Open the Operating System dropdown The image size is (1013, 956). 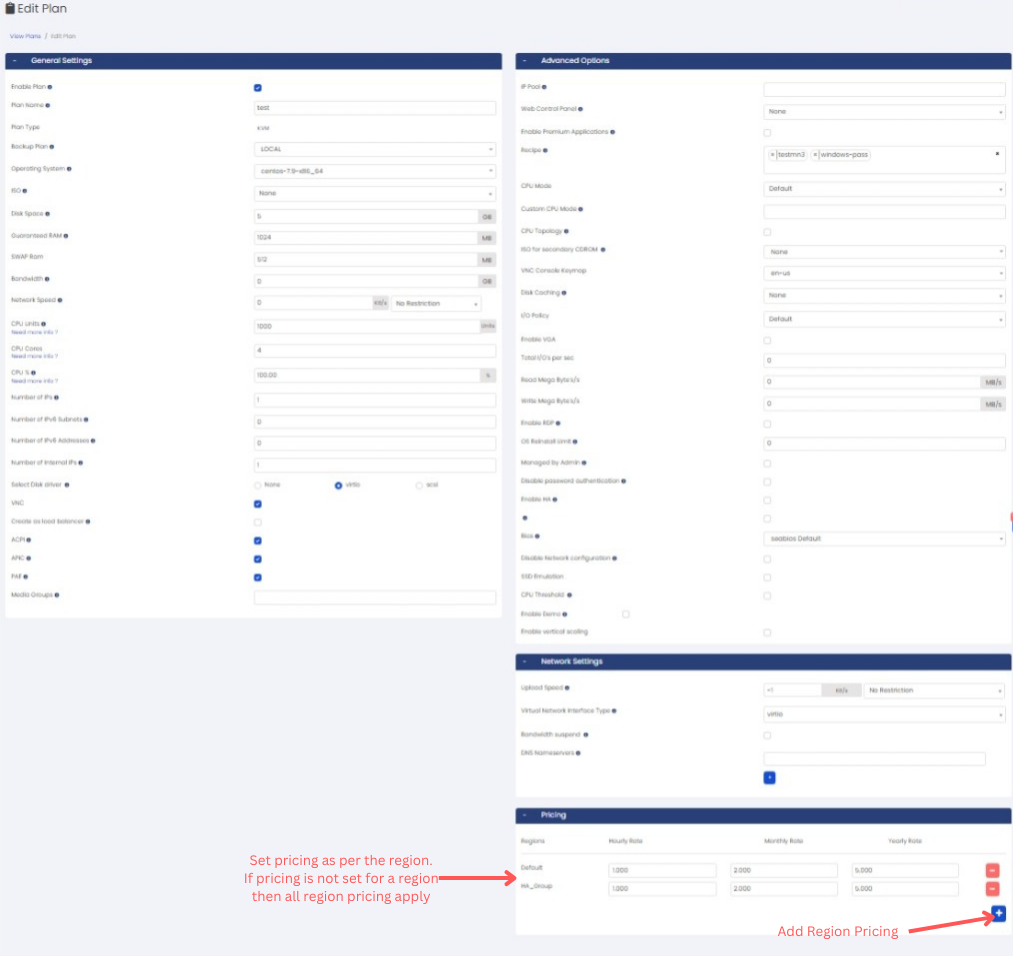click(374, 170)
